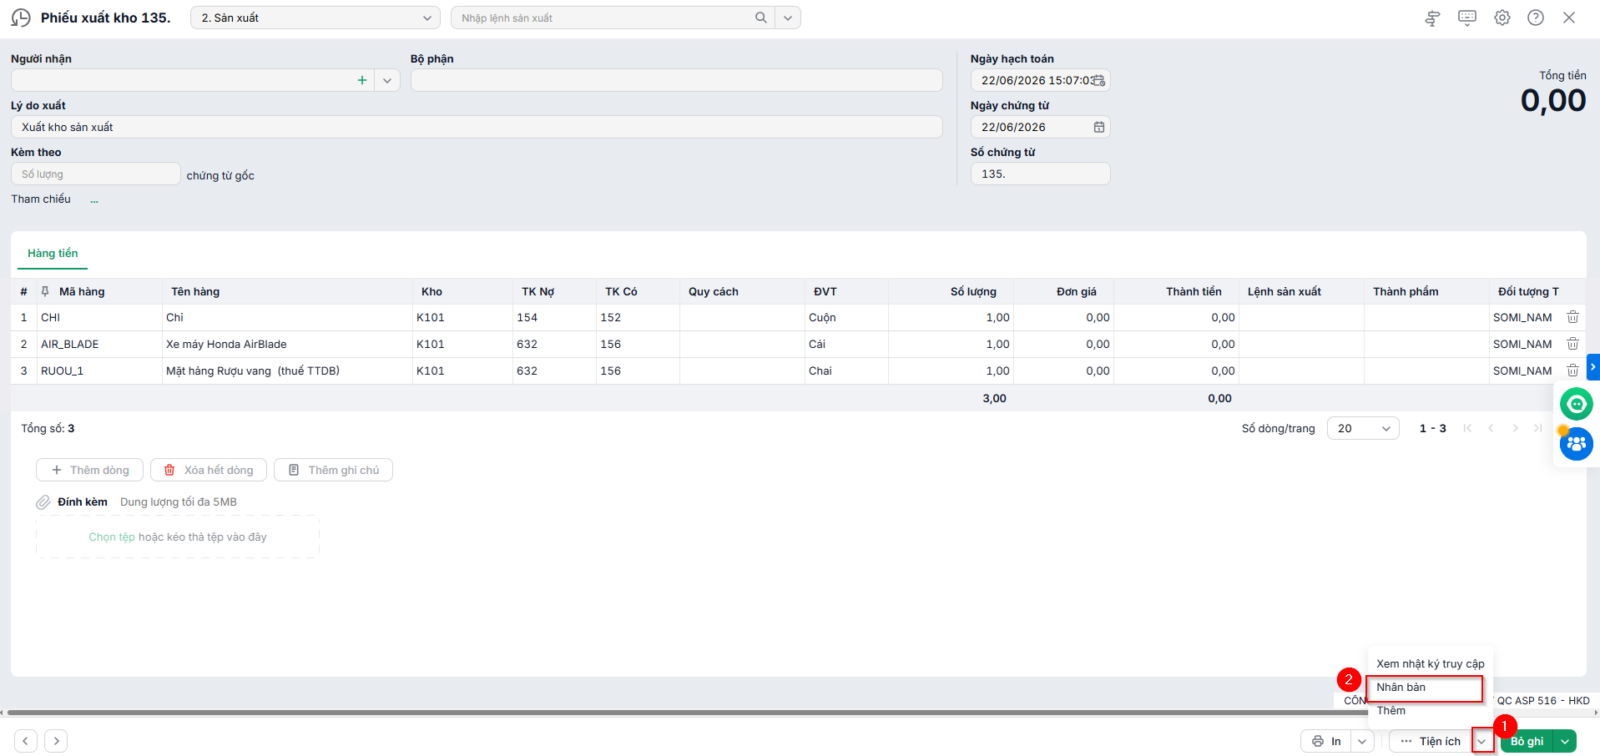Click the magnifier icon in production order search
This screenshot has height=756, width=1600.
761,18
